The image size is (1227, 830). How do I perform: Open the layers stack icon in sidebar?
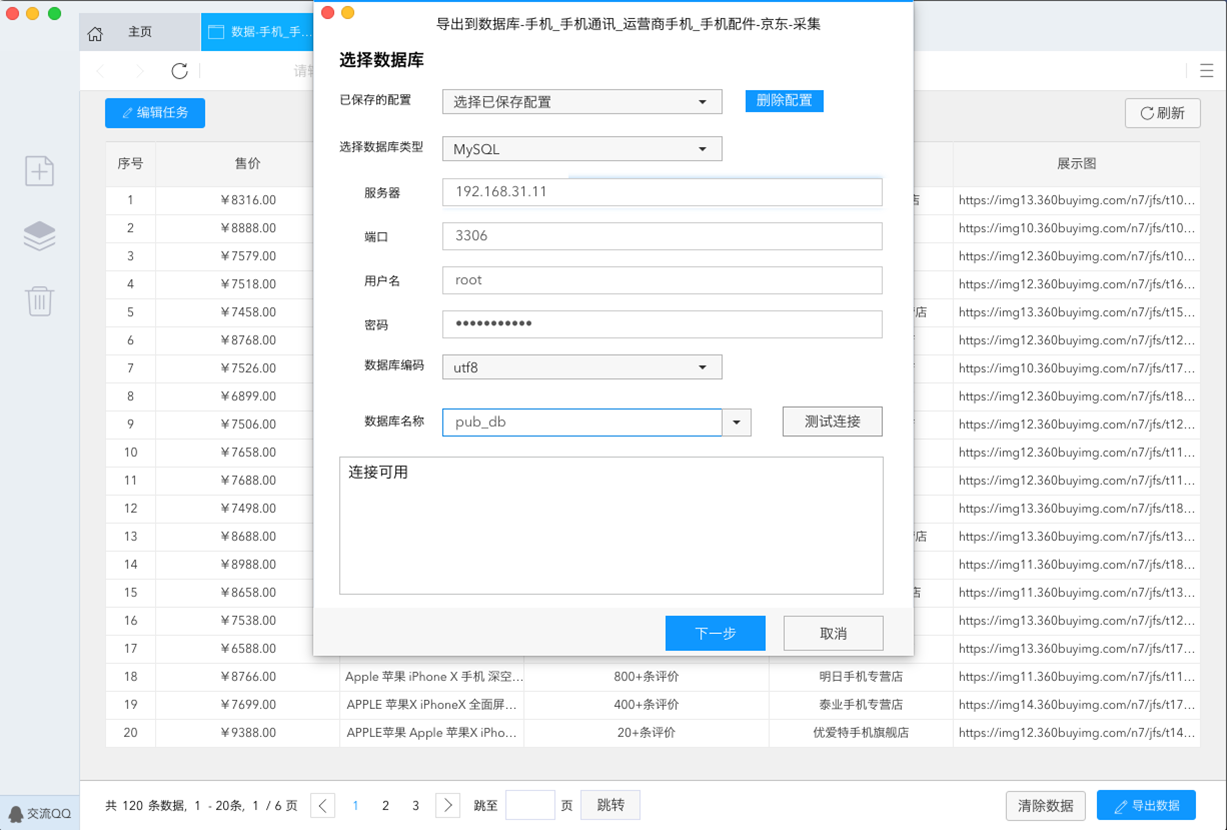tap(39, 236)
